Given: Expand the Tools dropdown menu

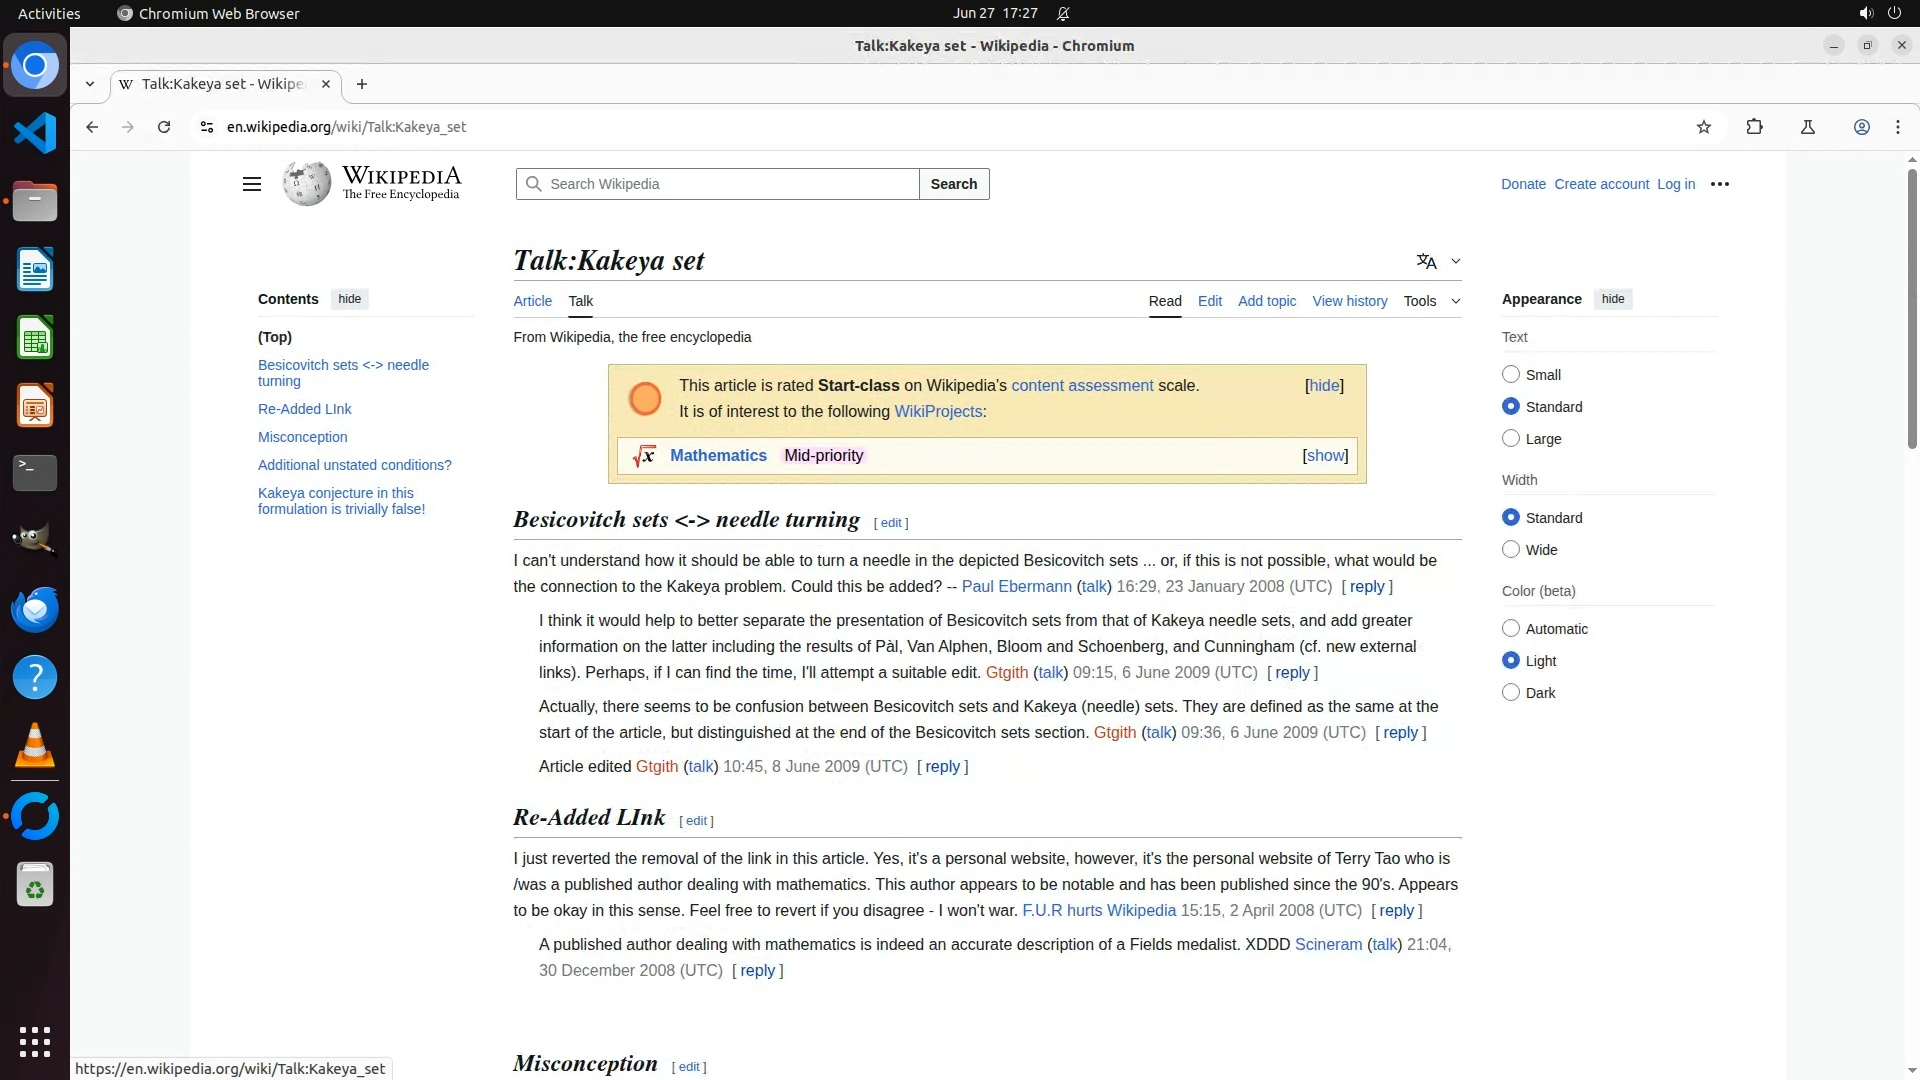Looking at the screenshot, I should point(1431,301).
